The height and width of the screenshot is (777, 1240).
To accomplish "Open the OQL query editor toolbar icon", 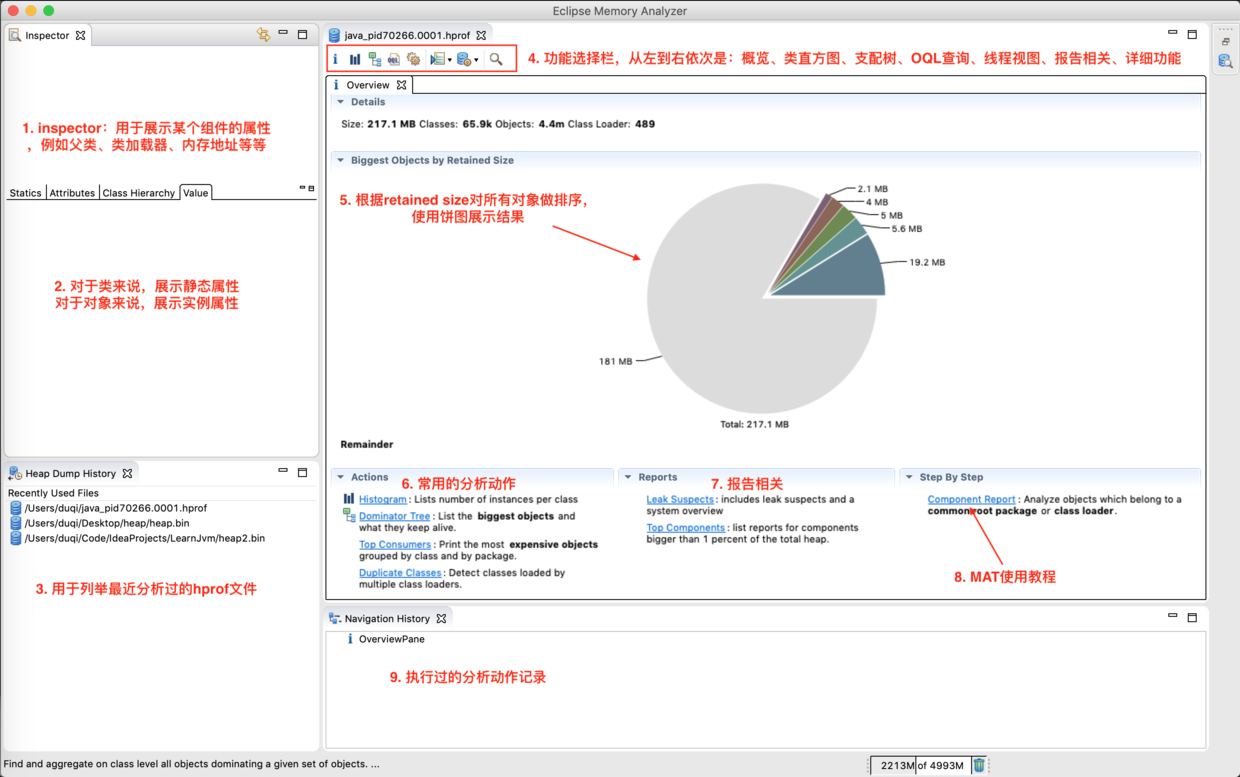I will coord(394,60).
